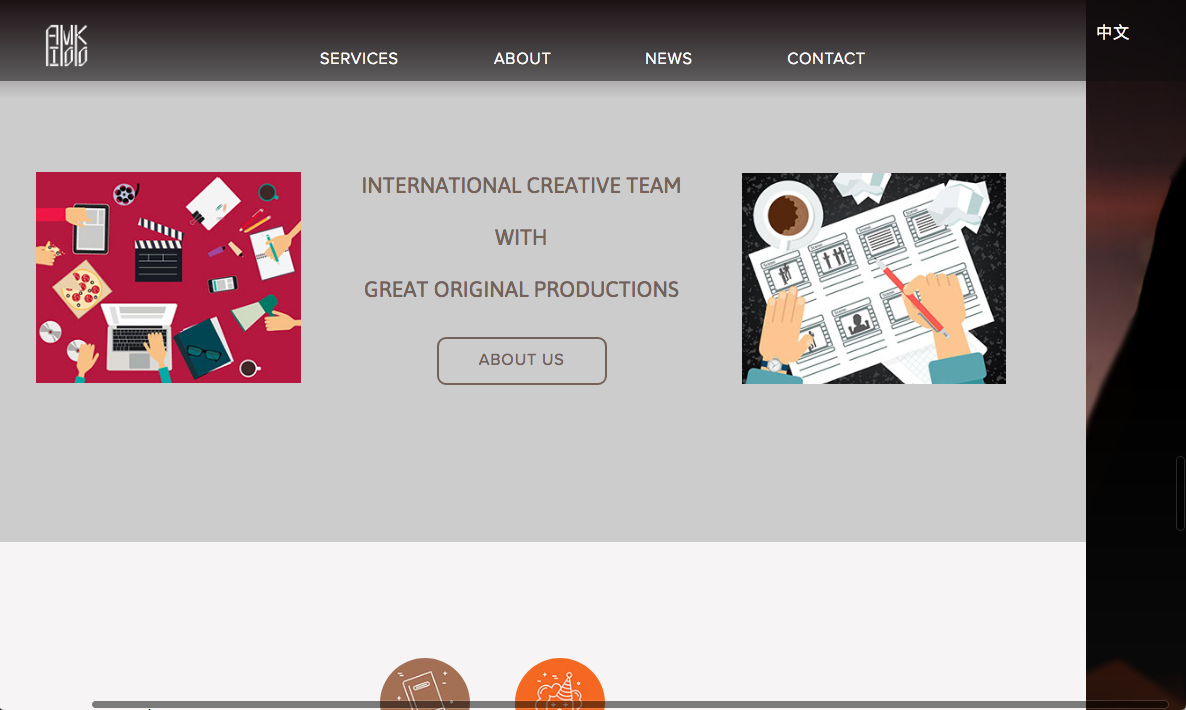Click the orange party hat circle icon

559,684
